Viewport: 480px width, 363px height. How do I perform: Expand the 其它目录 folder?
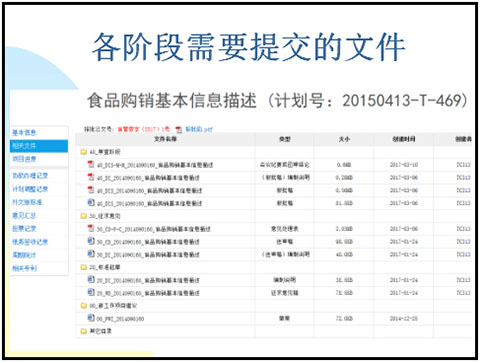pyautogui.click(x=84, y=331)
